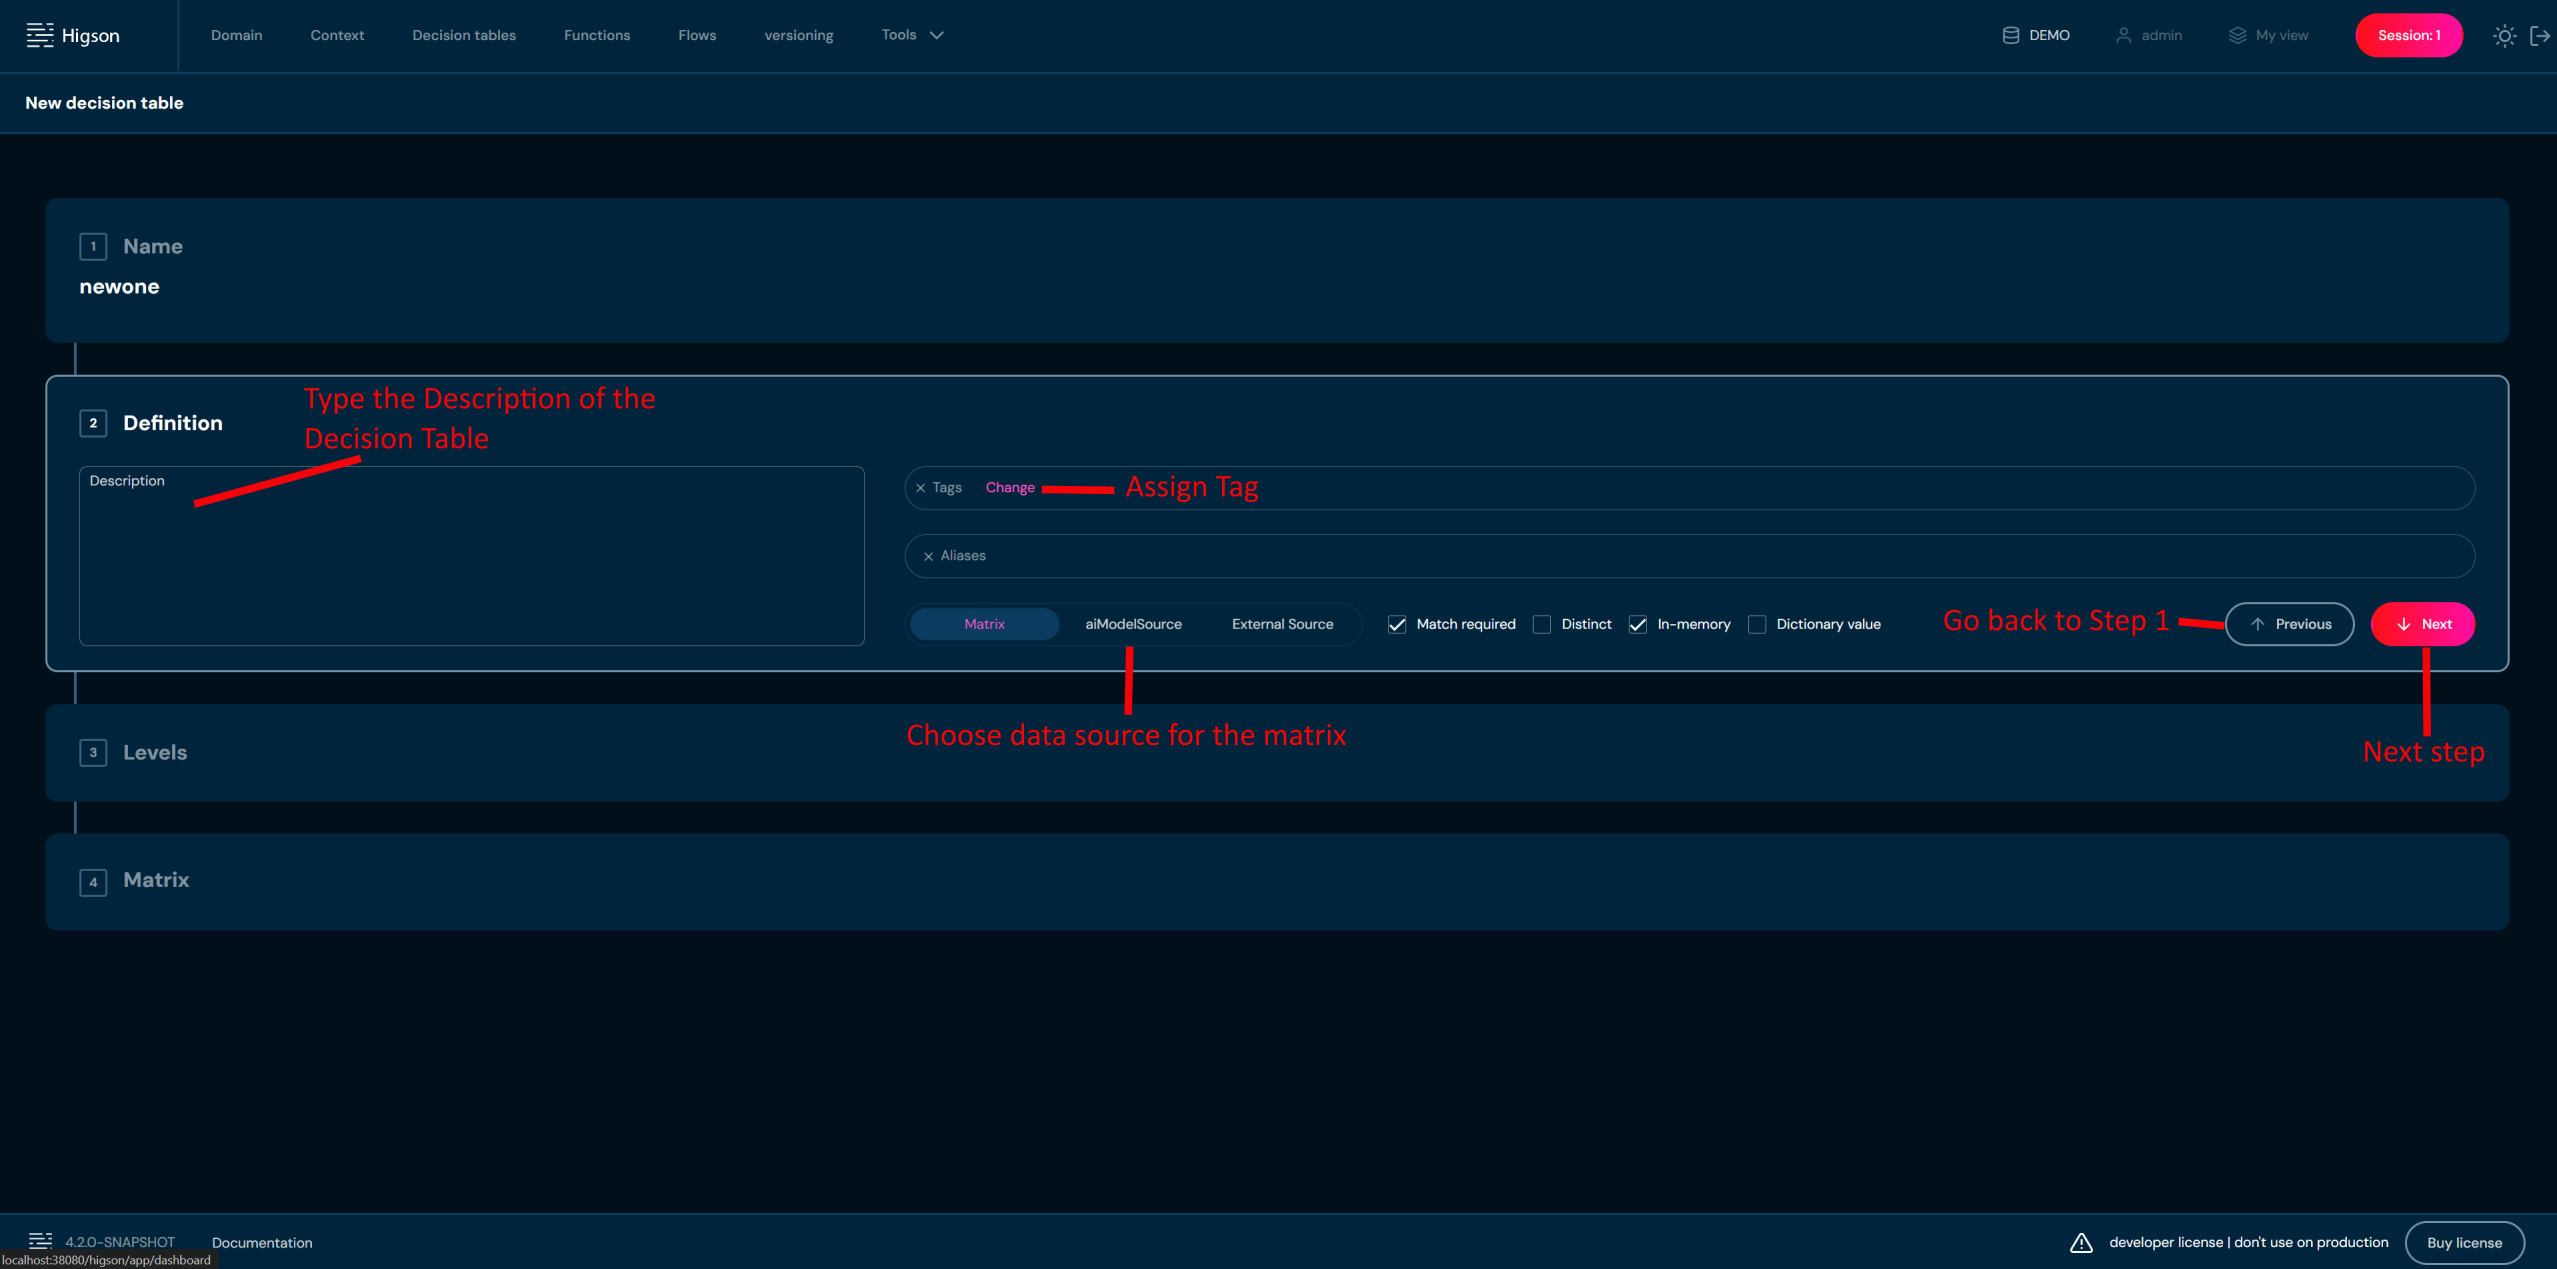Click the DEMO database icon
The height and width of the screenshot is (1269, 2557).
click(x=2010, y=35)
